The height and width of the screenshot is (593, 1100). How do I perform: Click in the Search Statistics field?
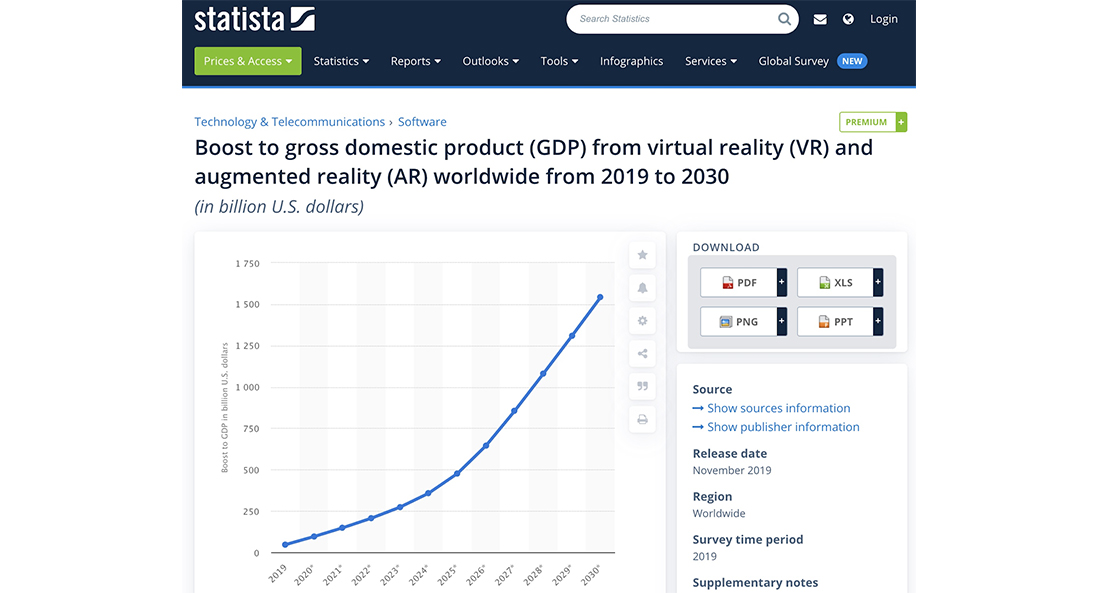click(670, 19)
